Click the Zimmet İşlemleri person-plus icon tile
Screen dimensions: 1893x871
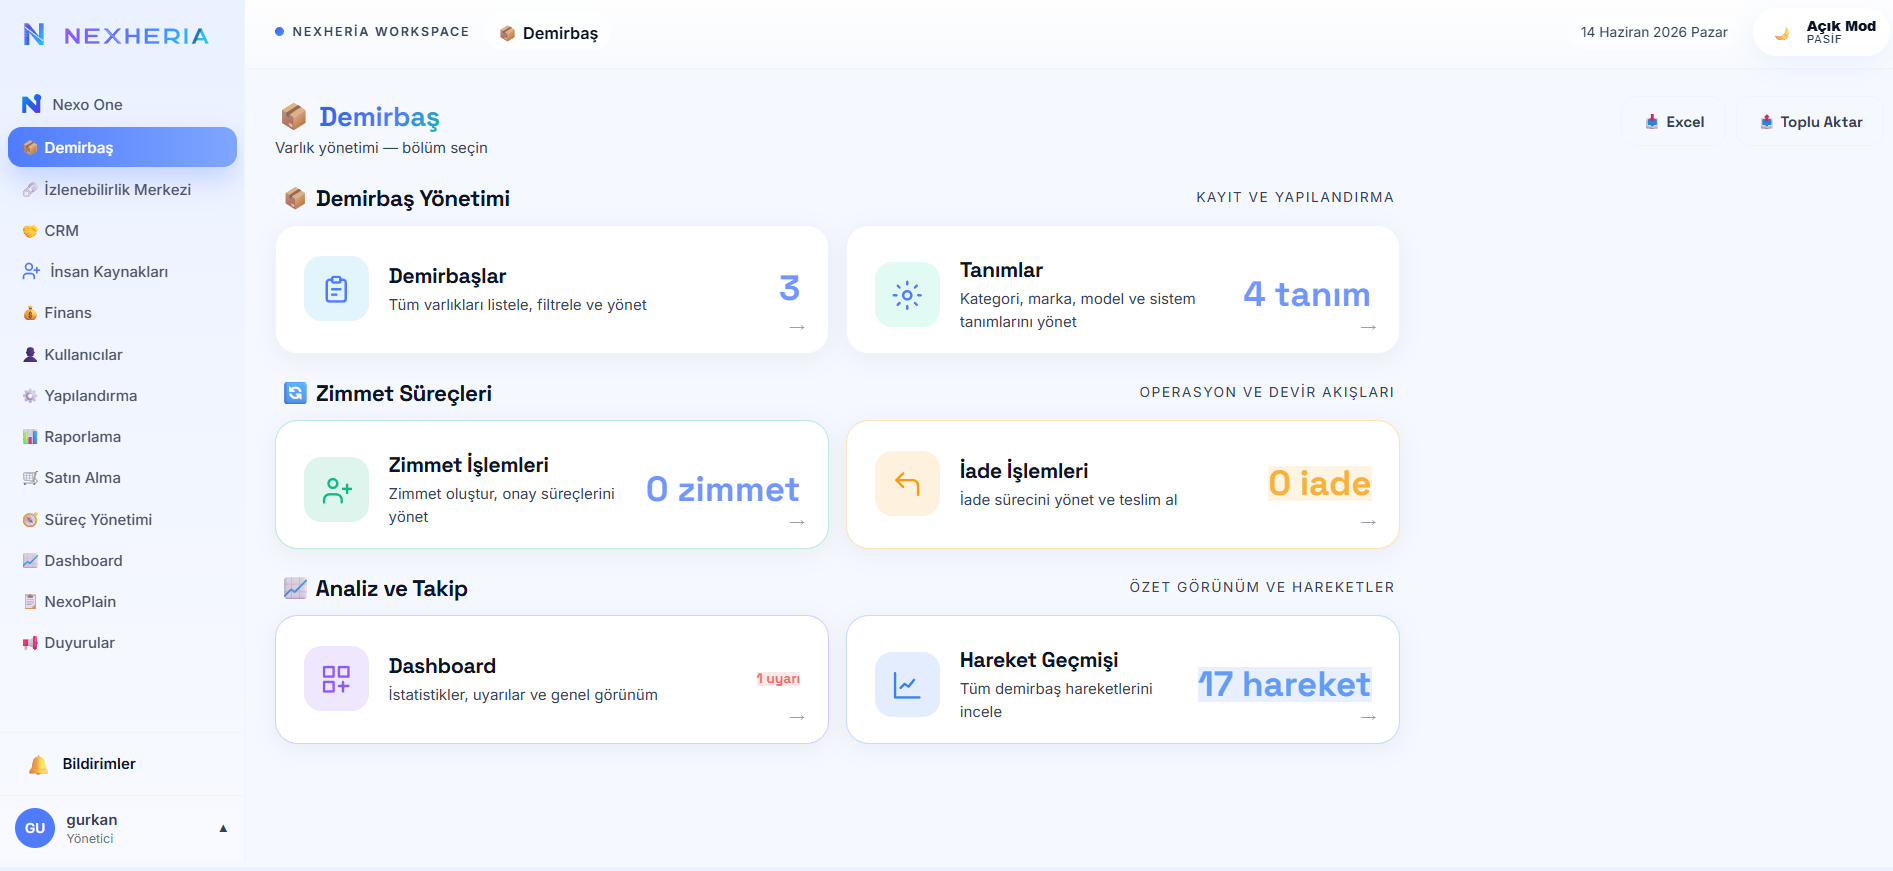(x=337, y=489)
